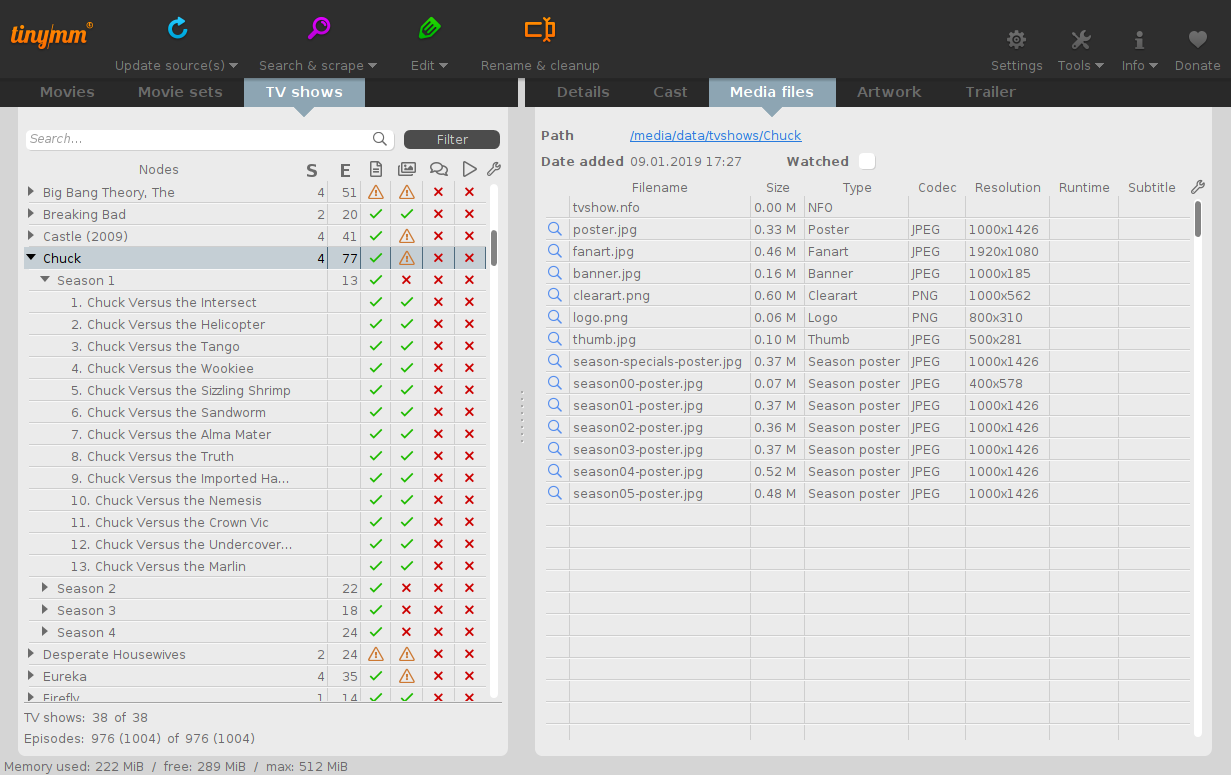Sort media files by Size column
The image size is (1231, 775).
pos(778,188)
